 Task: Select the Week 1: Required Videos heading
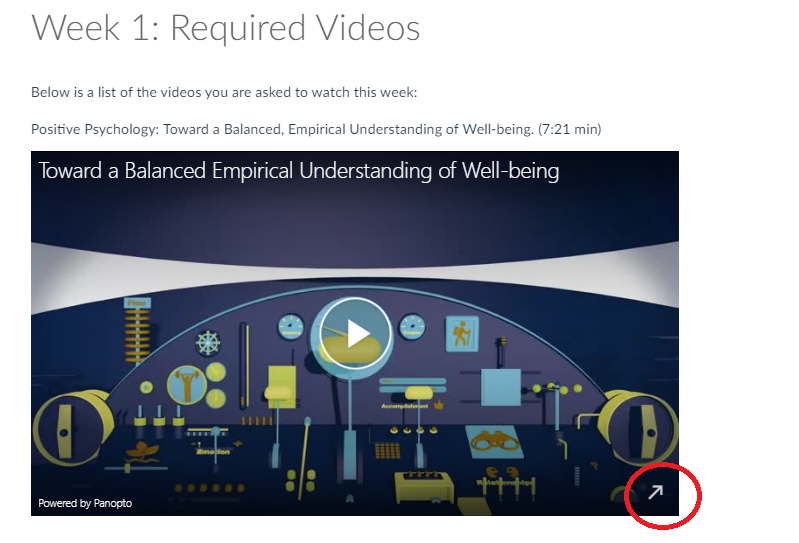point(226,28)
